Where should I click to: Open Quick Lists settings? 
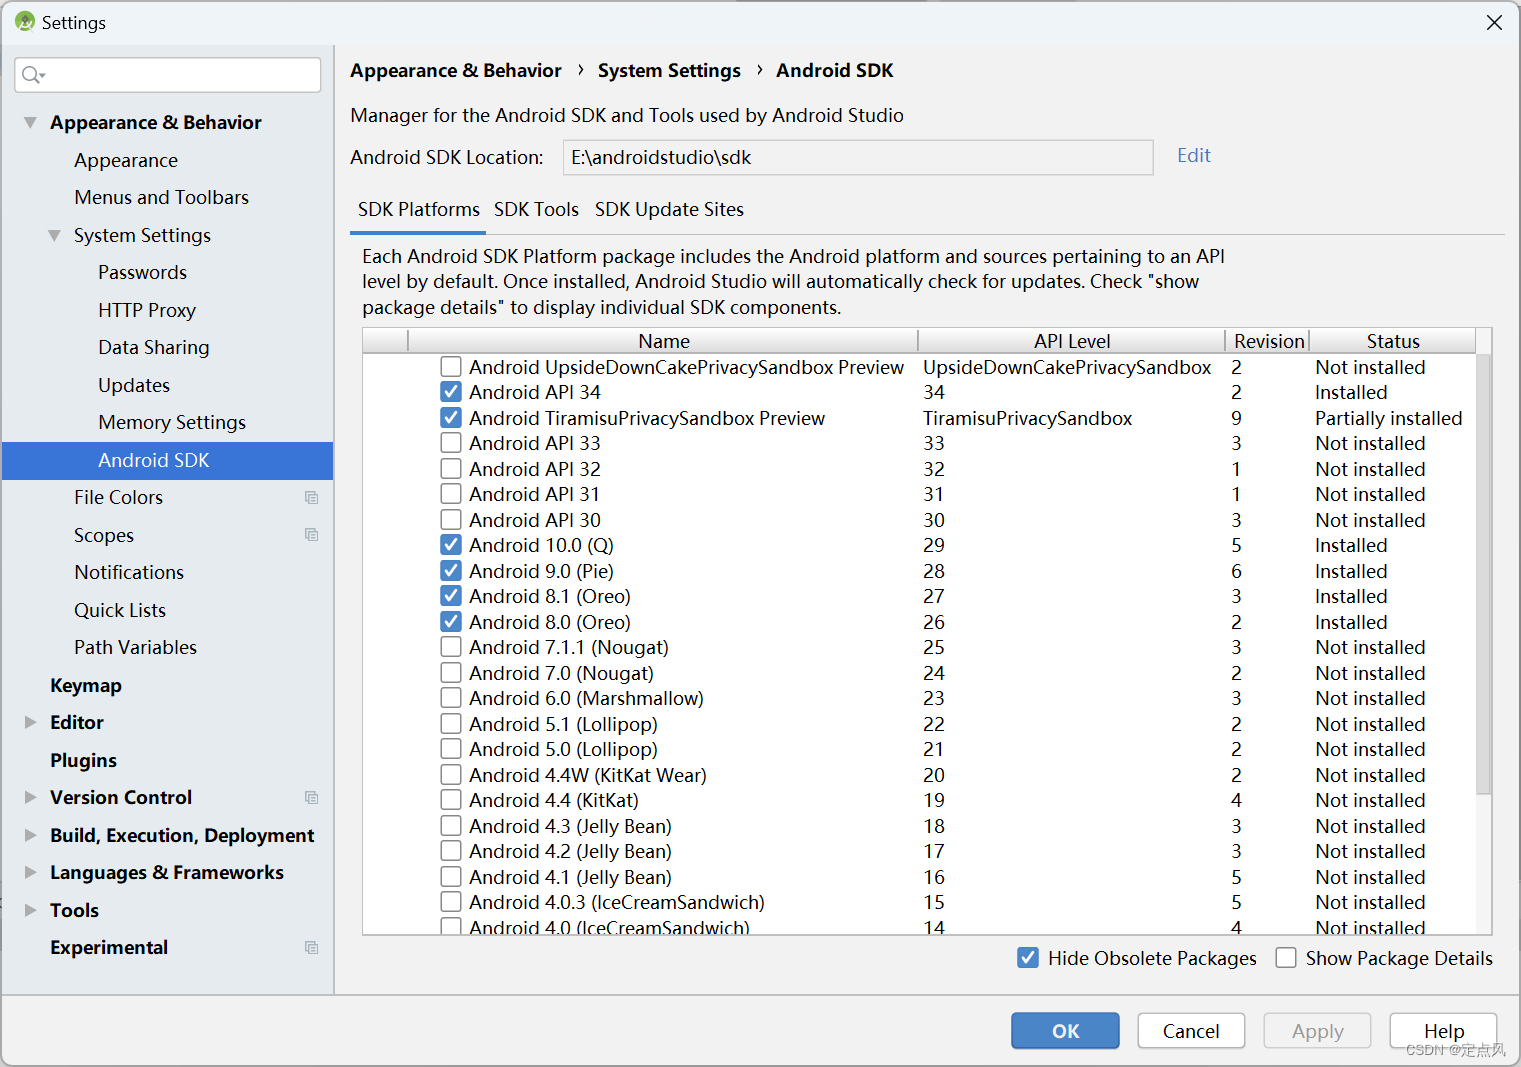pos(120,610)
